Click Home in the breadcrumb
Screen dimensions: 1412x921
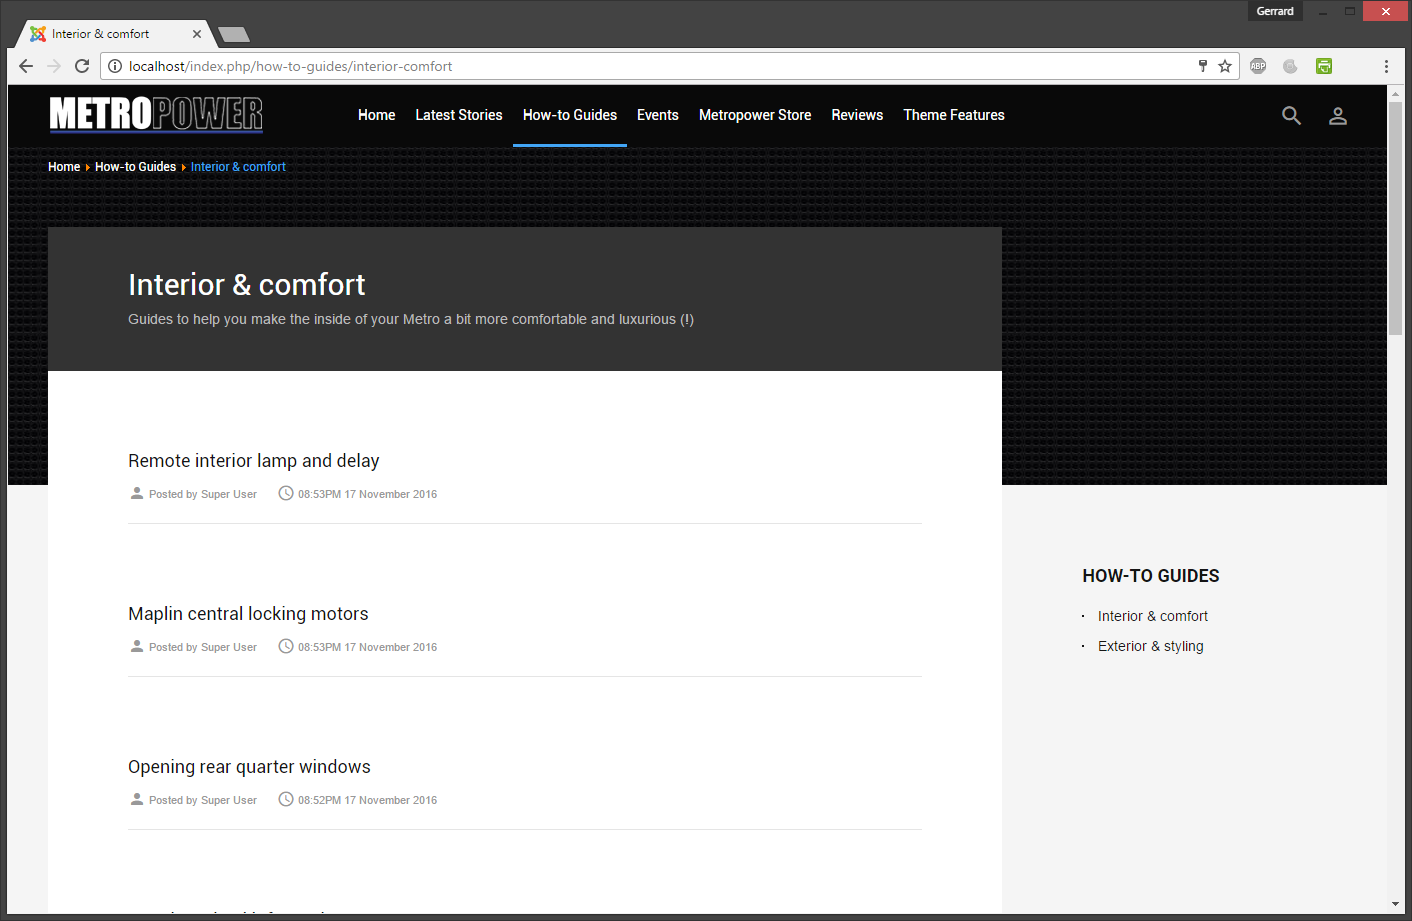(64, 167)
